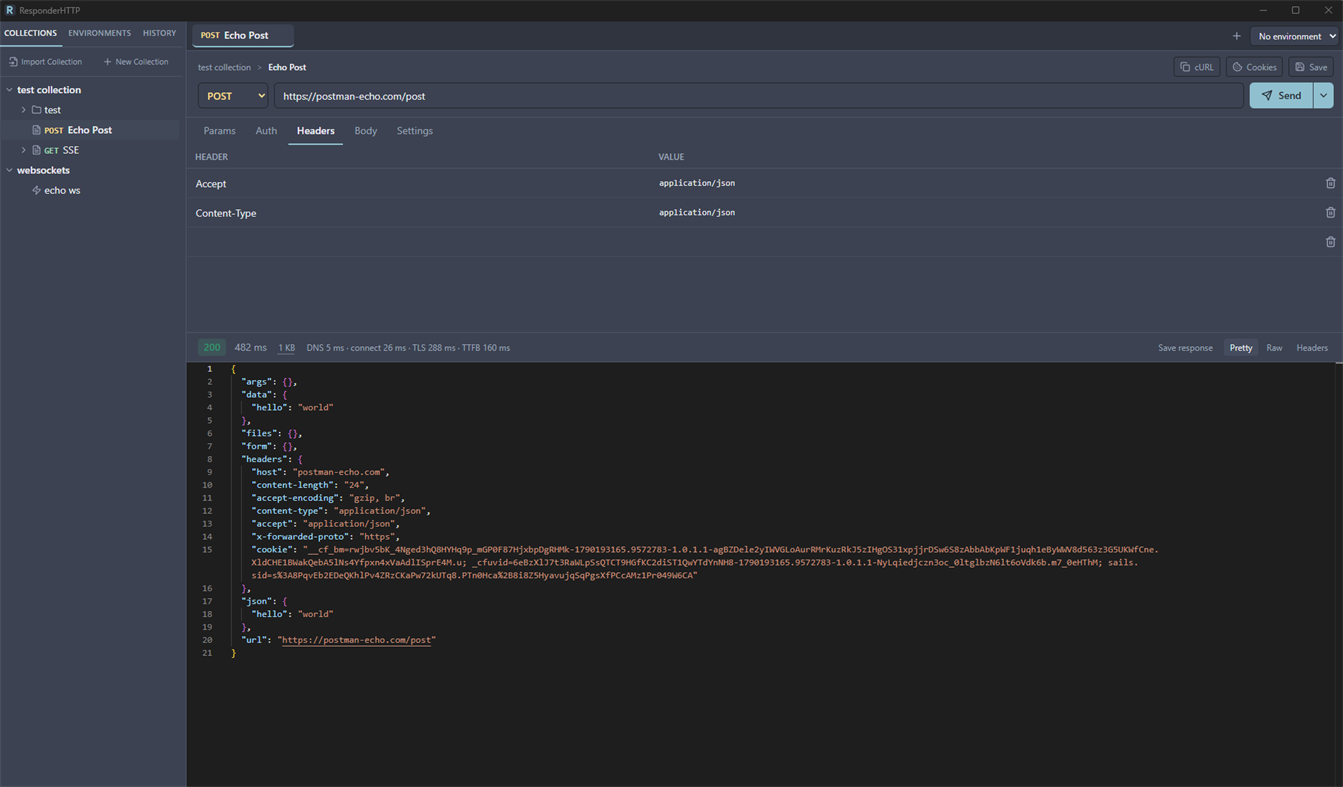Select the Echo Post open request tab
The width and height of the screenshot is (1343, 787).
coord(243,35)
